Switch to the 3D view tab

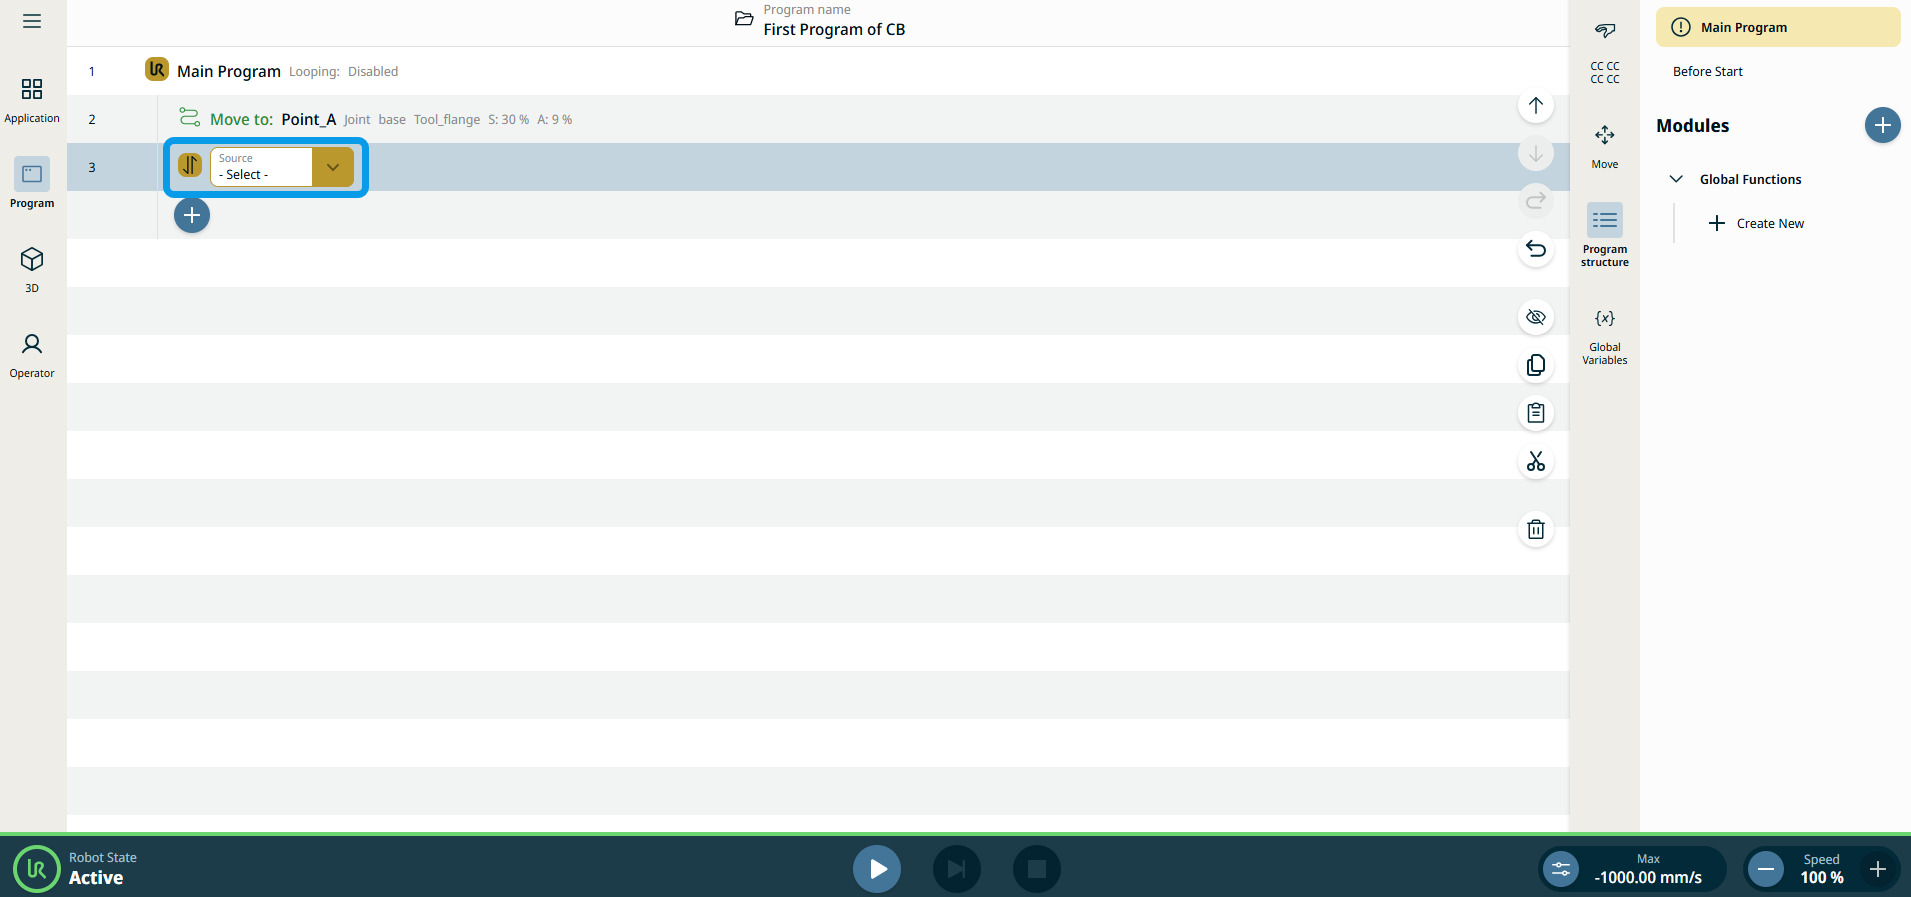coord(32,270)
